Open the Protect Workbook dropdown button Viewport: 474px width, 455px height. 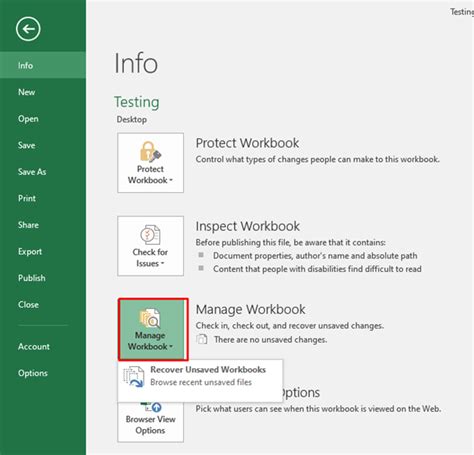click(150, 163)
